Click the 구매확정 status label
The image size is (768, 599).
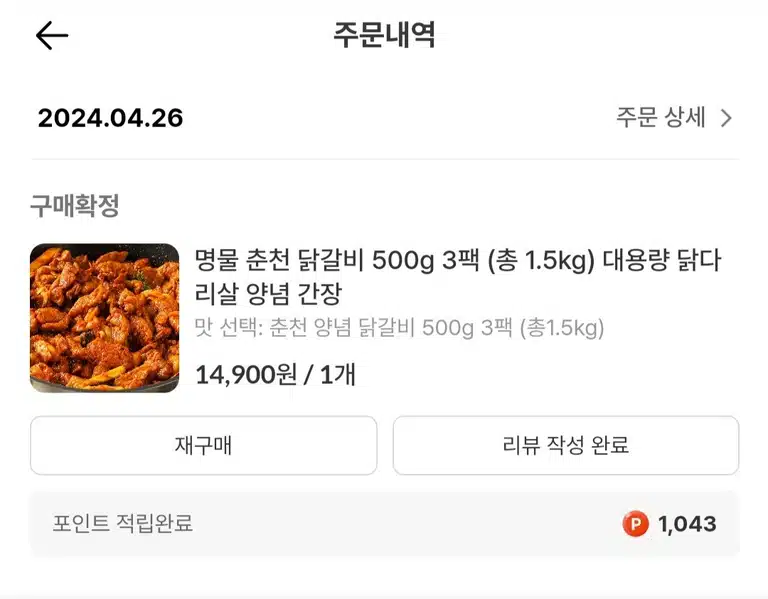pyautogui.click(x=74, y=205)
